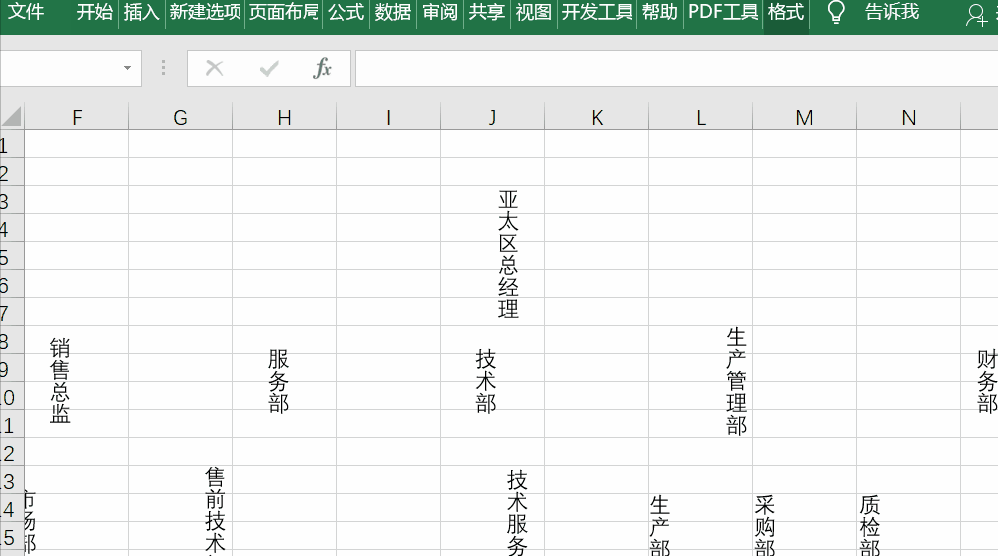998x556 pixels.
Task: Select the 服务部 text box
Action: 278,380
